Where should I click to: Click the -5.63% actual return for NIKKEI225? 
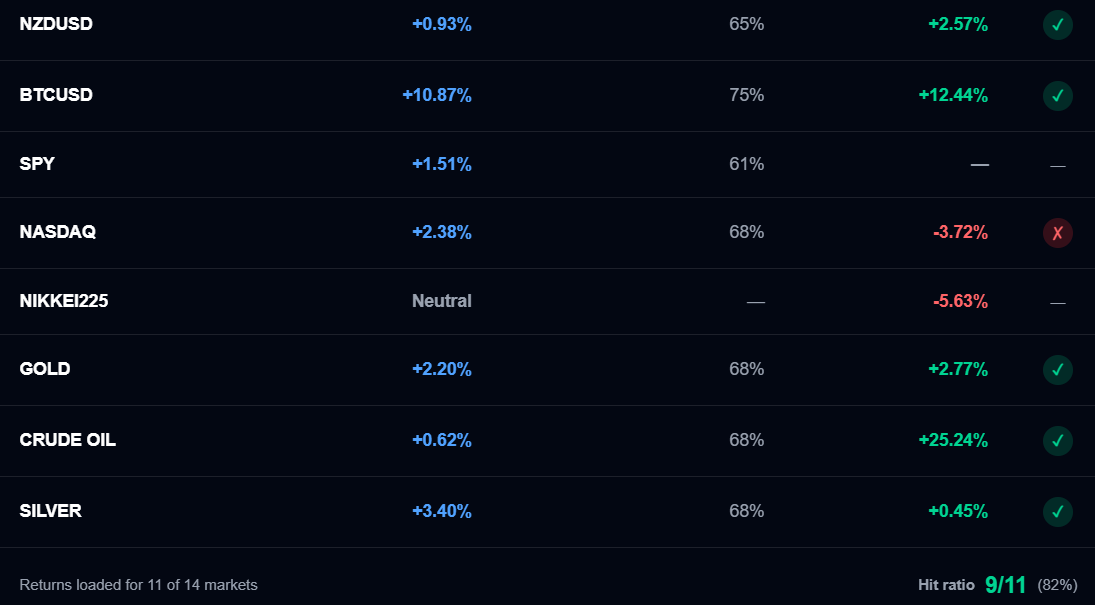pyautogui.click(x=960, y=301)
